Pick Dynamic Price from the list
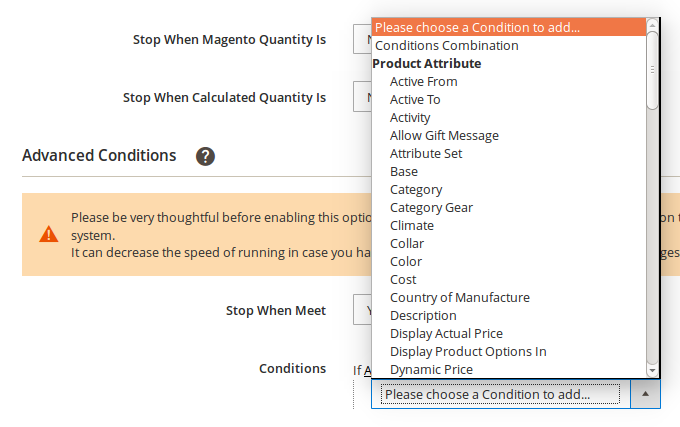 430,369
